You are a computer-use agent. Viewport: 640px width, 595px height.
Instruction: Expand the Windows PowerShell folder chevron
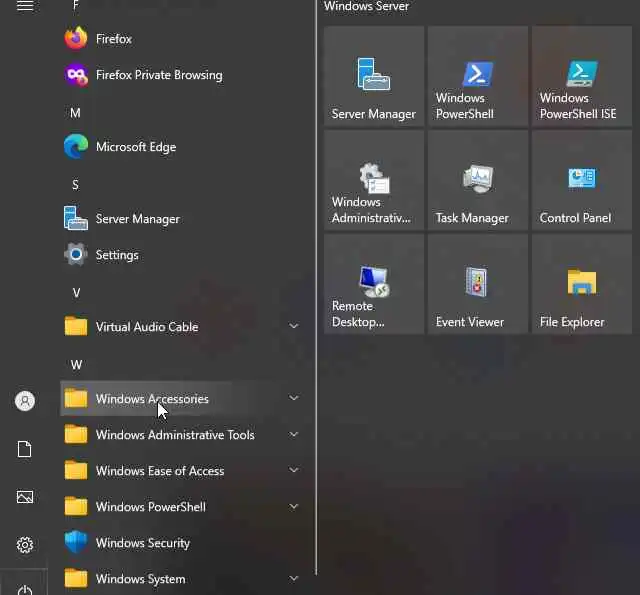[x=293, y=506]
